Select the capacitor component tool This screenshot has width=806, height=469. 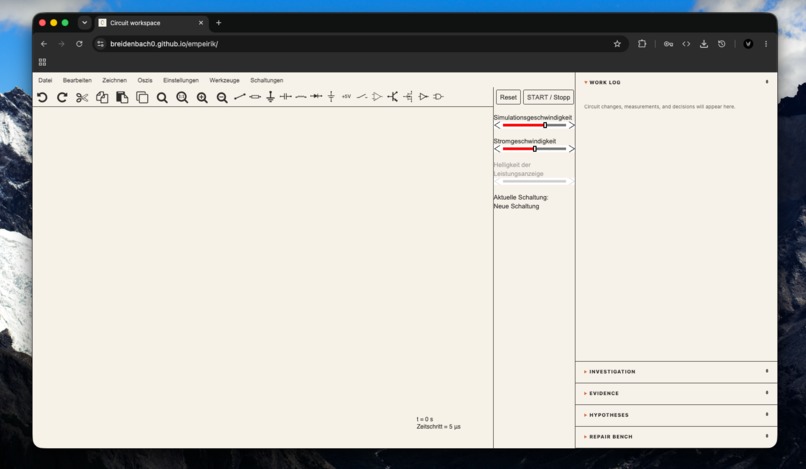click(286, 97)
